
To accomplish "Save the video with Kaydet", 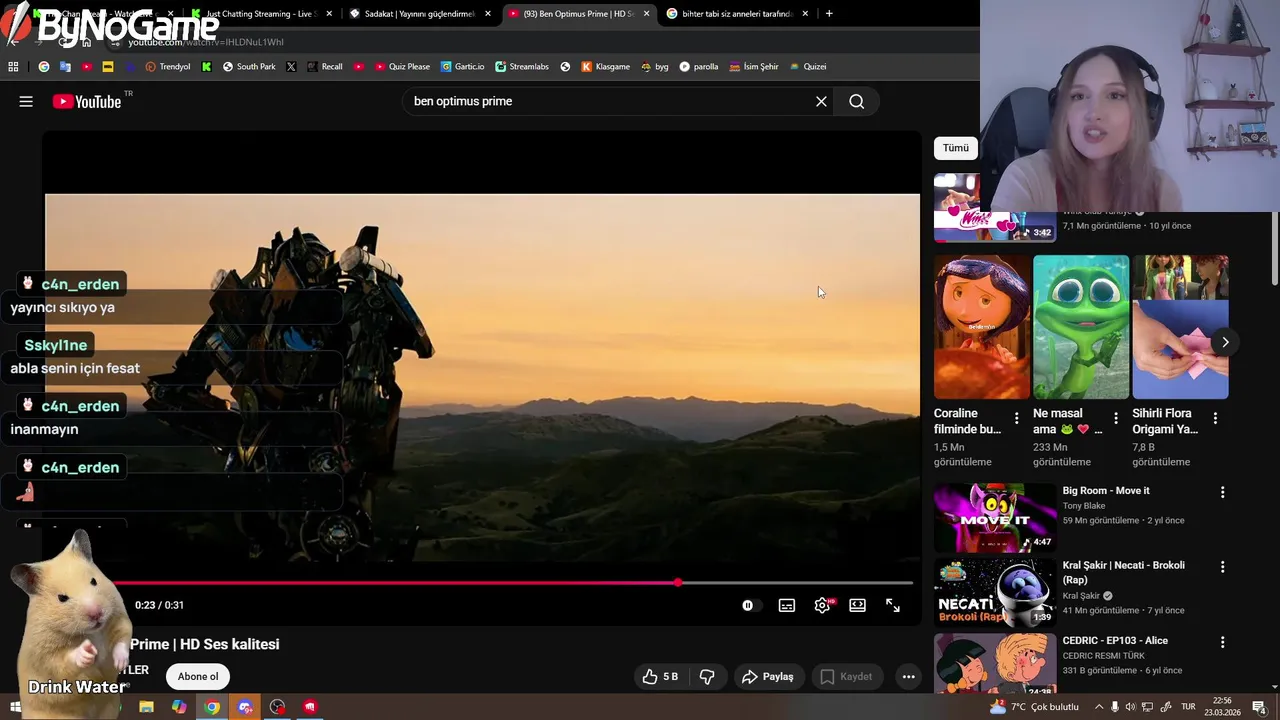I will pos(846,676).
